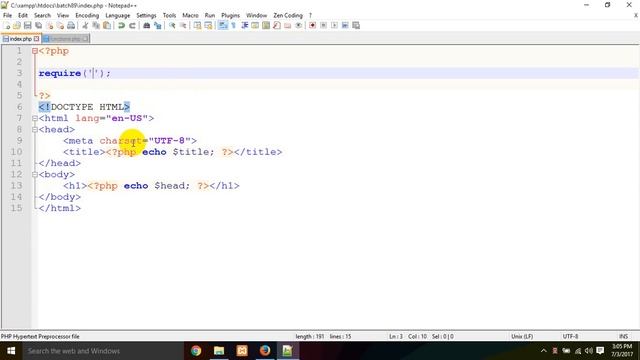Click the Search the web and Windows box
Screen dimensions: 640x360
102,351
